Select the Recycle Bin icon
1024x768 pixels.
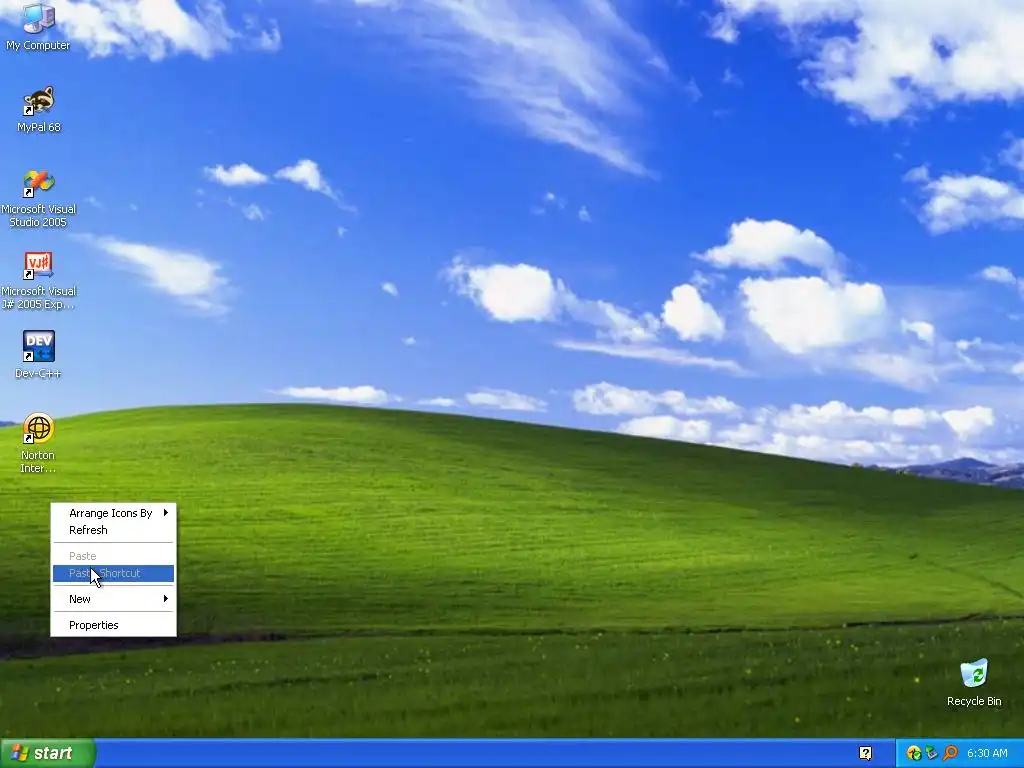(974, 682)
